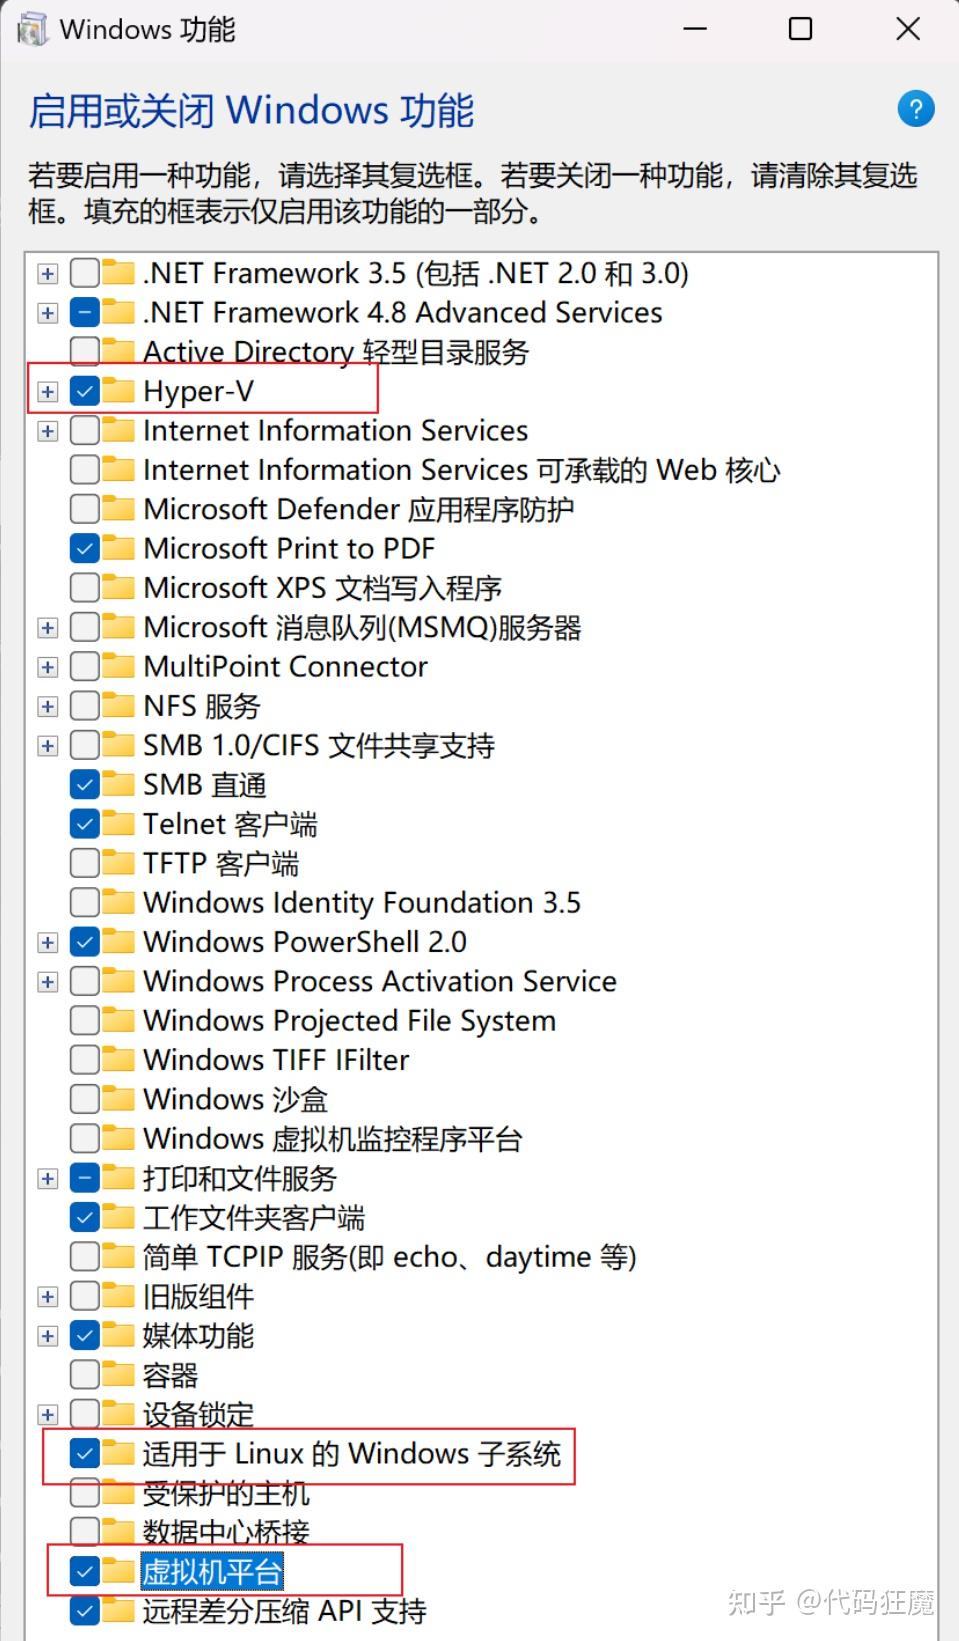This screenshot has width=959, height=1641.
Task: Open the blue help question mark
Action: click(915, 110)
